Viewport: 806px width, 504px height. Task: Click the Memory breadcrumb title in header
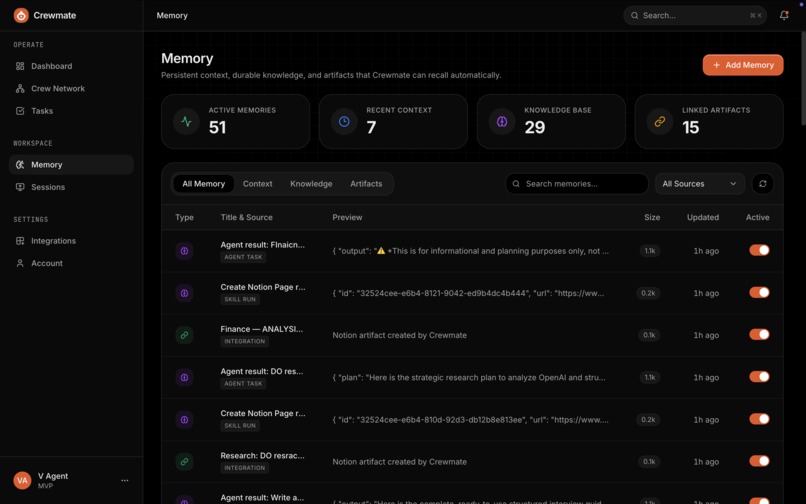point(172,15)
